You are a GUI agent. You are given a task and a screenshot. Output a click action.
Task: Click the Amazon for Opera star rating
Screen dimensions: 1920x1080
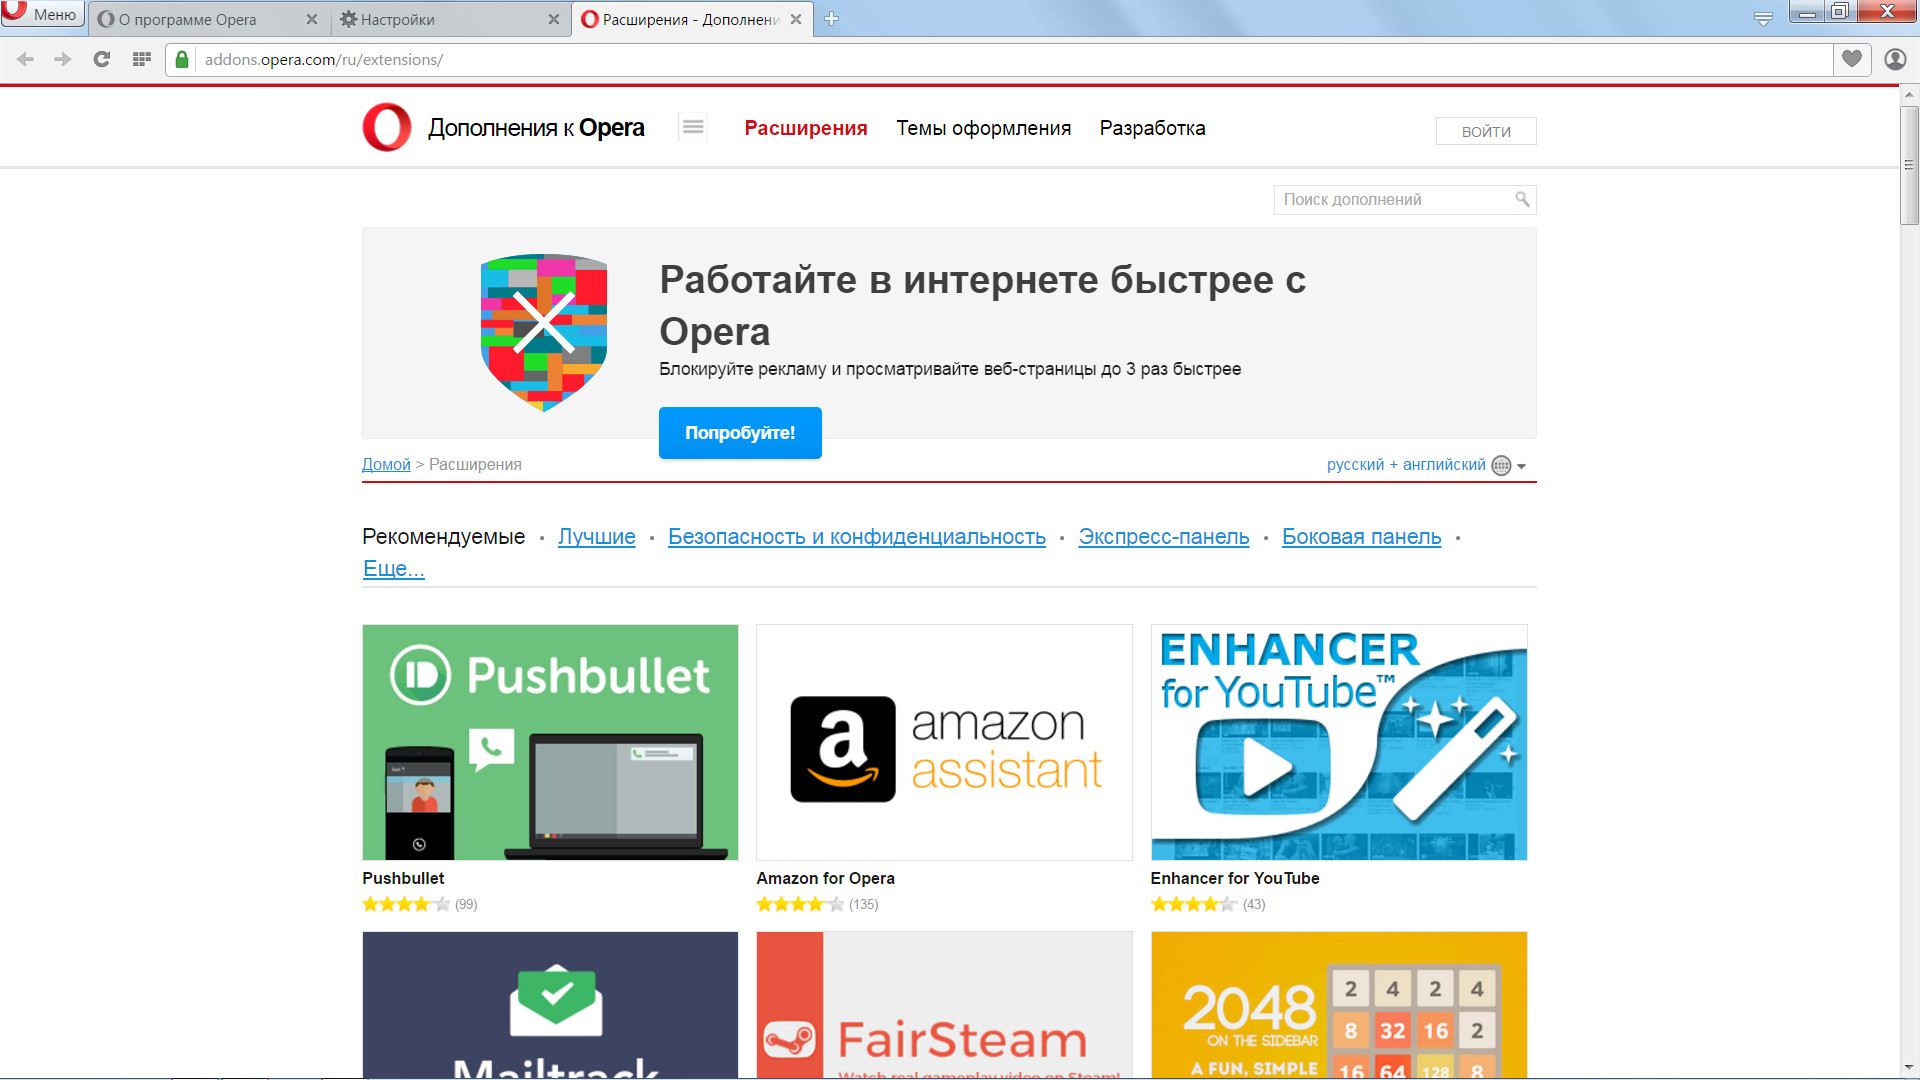(800, 905)
